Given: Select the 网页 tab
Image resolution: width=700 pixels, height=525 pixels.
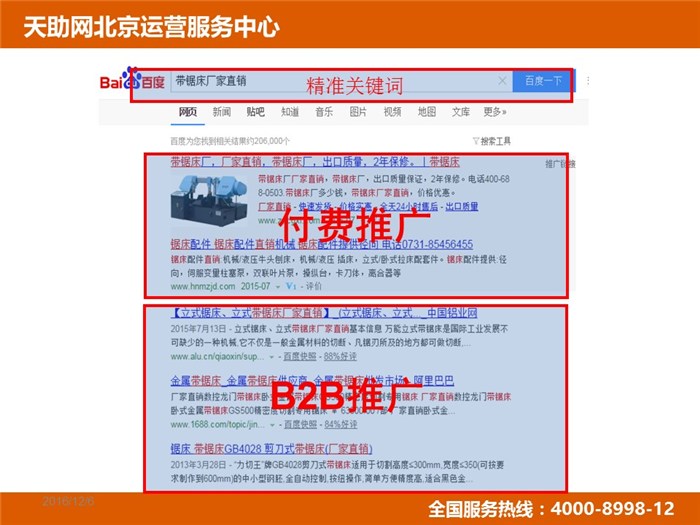Looking at the screenshot, I should [188, 112].
